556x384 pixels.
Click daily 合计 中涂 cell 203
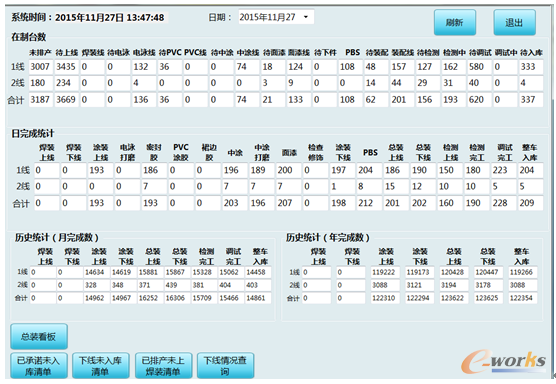click(235, 203)
